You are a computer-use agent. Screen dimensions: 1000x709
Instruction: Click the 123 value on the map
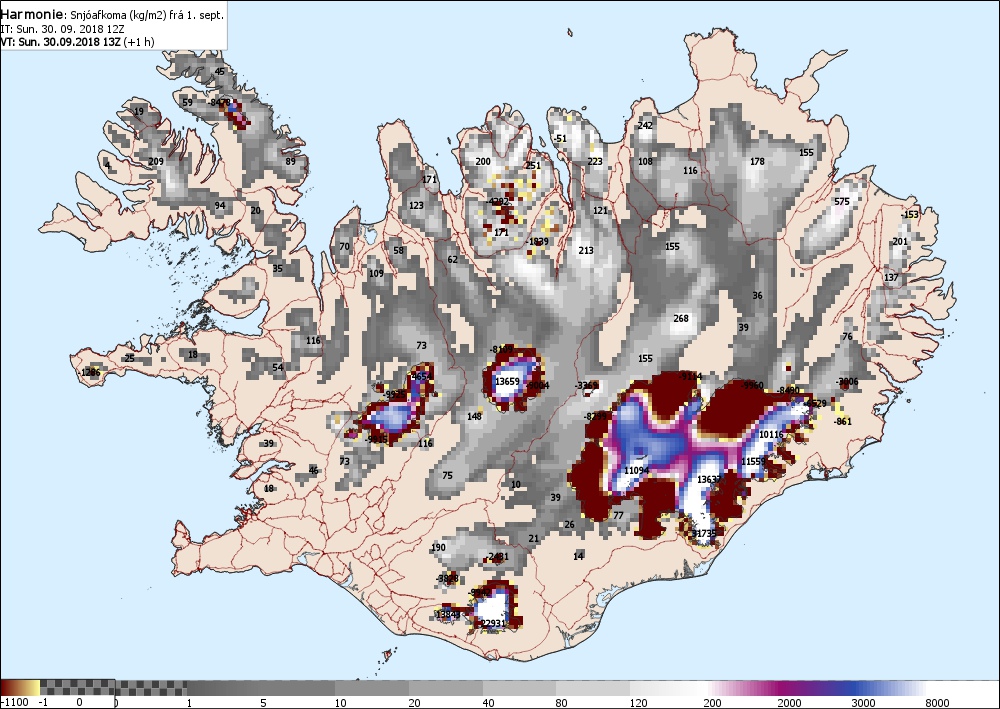click(416, 205)
